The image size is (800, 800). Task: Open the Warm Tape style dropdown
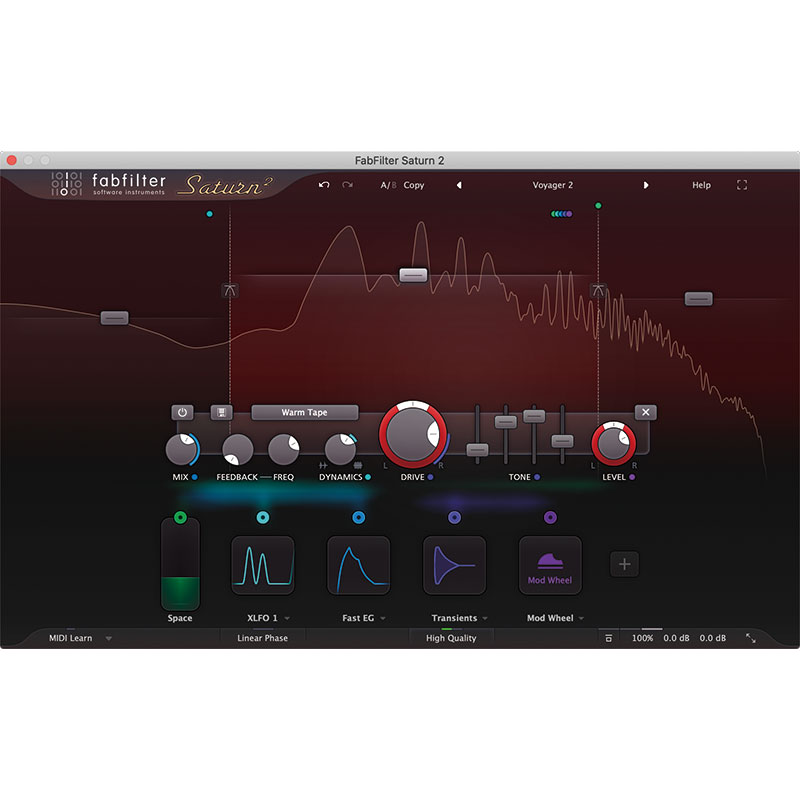[x=305, y=412]
